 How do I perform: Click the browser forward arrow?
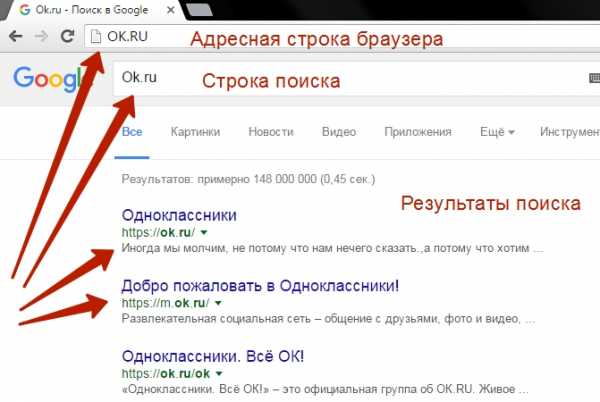click(41, 36)
